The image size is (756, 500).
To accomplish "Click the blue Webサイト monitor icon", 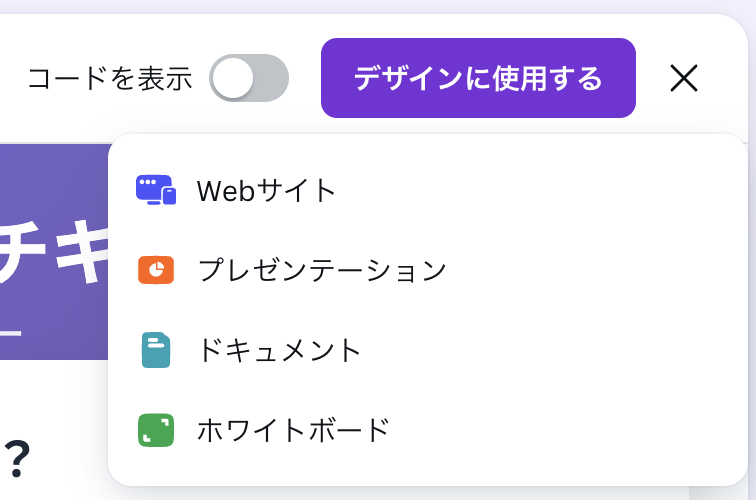I will click(156, 190).
